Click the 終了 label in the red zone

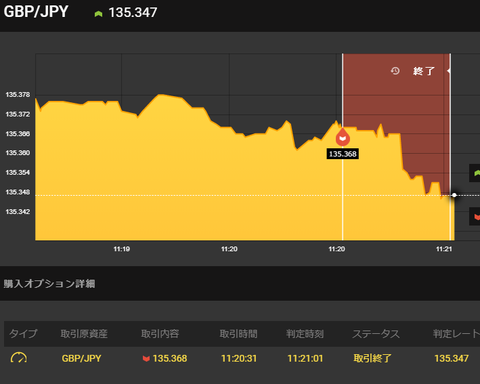[424, 71]
